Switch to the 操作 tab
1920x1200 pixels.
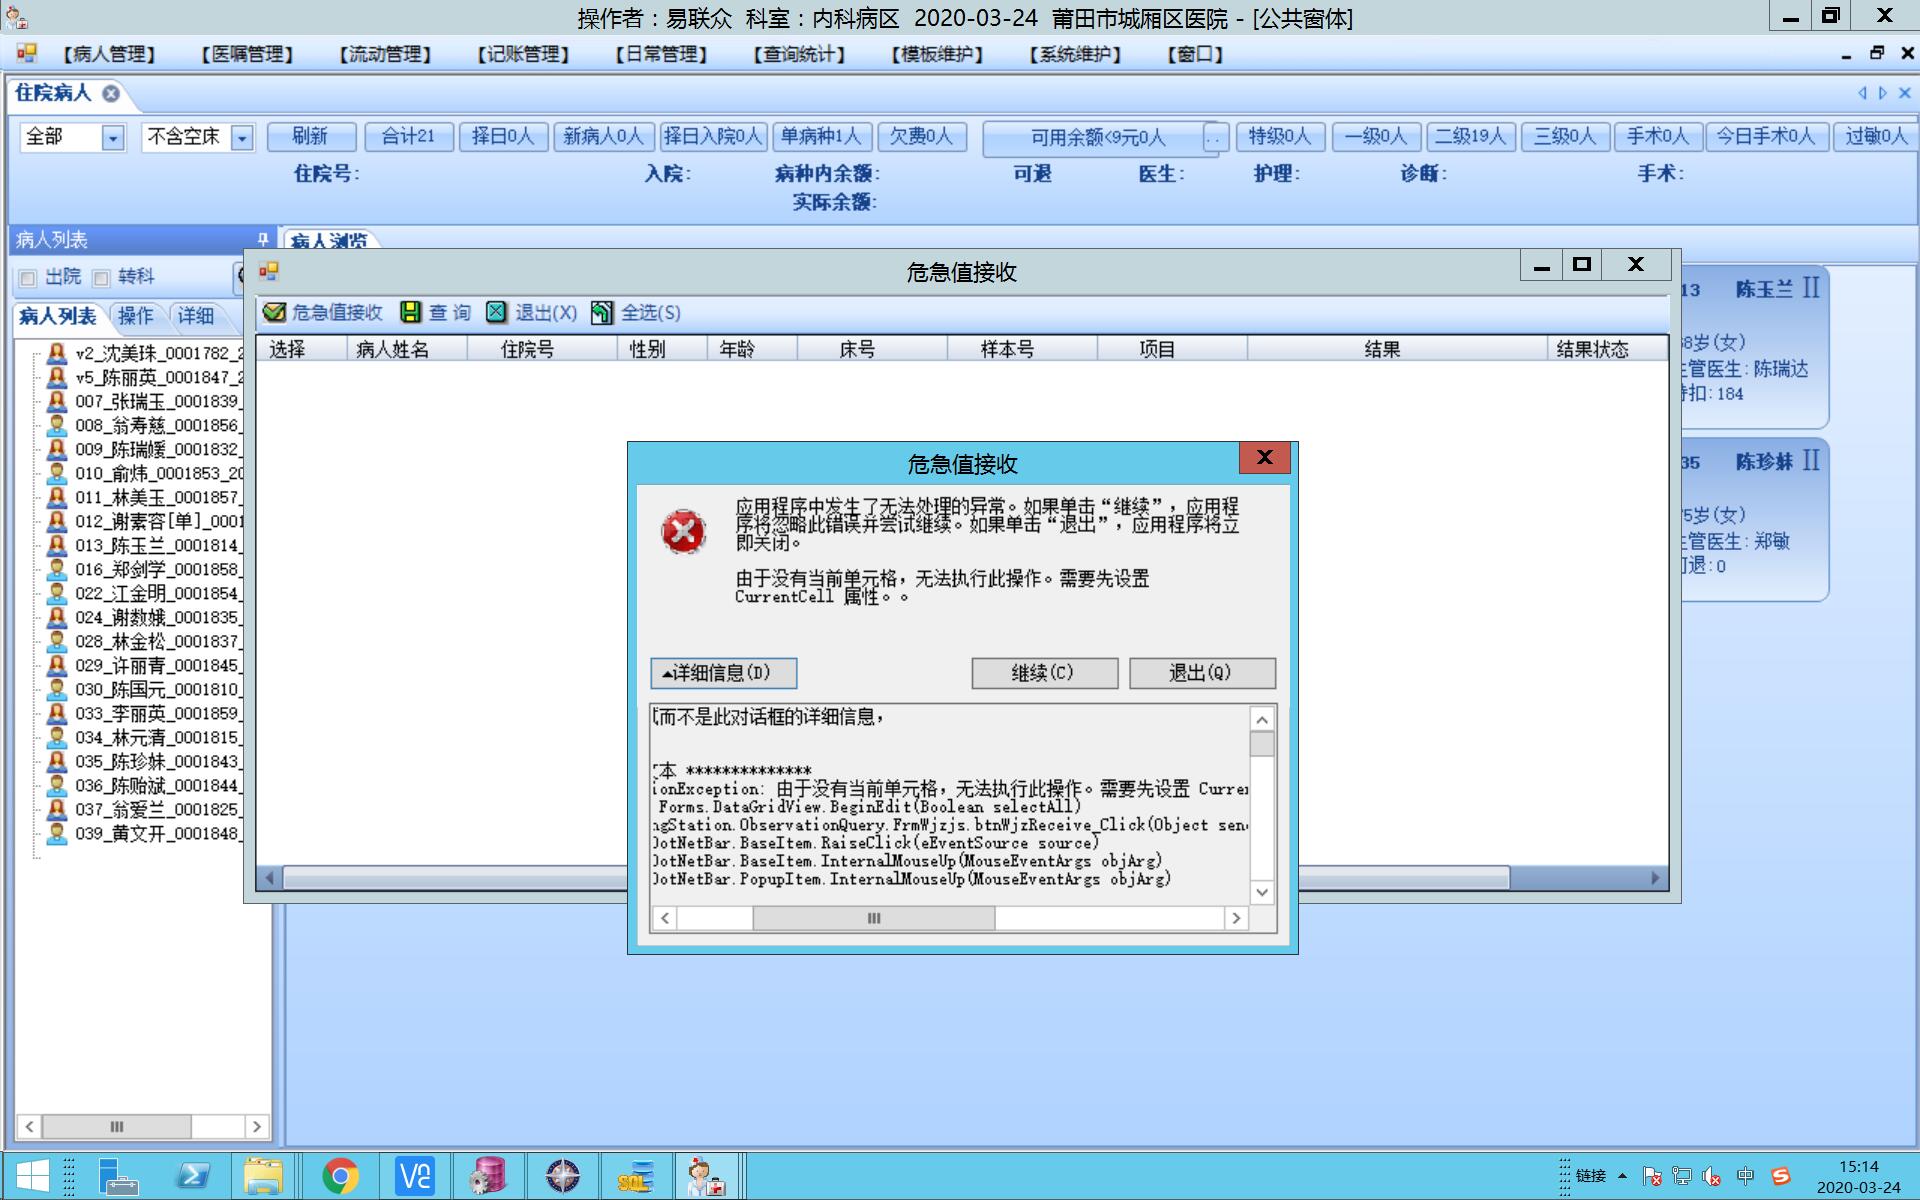point(136,316)
